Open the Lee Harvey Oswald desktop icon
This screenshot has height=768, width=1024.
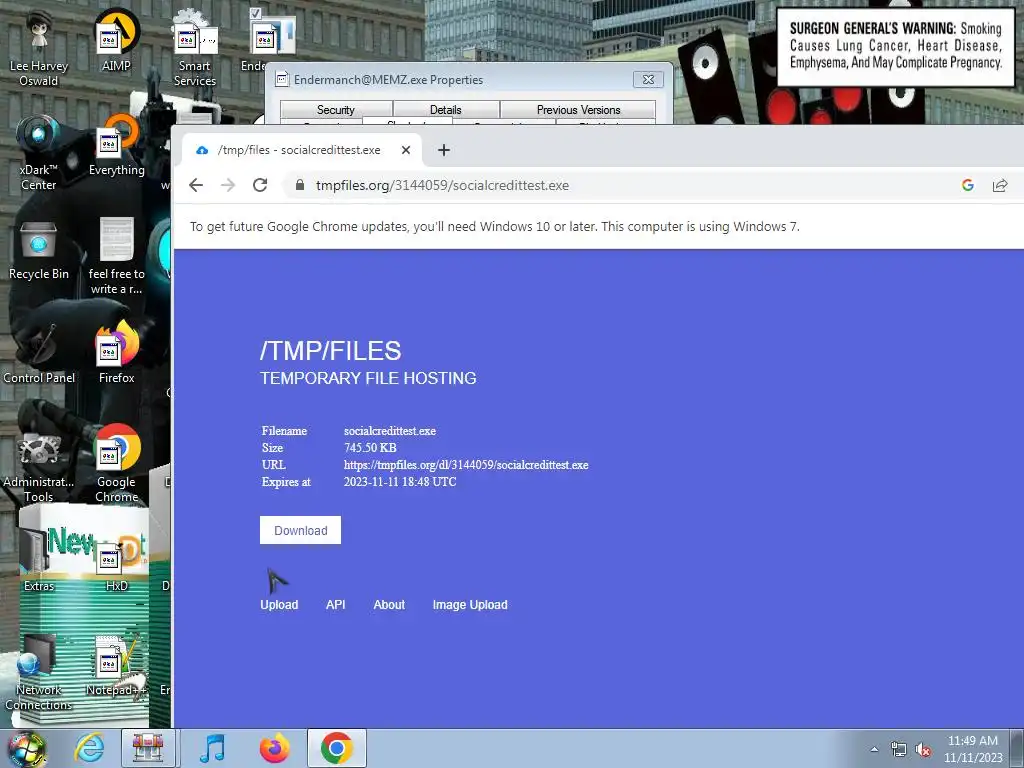[x=39, y=49]
